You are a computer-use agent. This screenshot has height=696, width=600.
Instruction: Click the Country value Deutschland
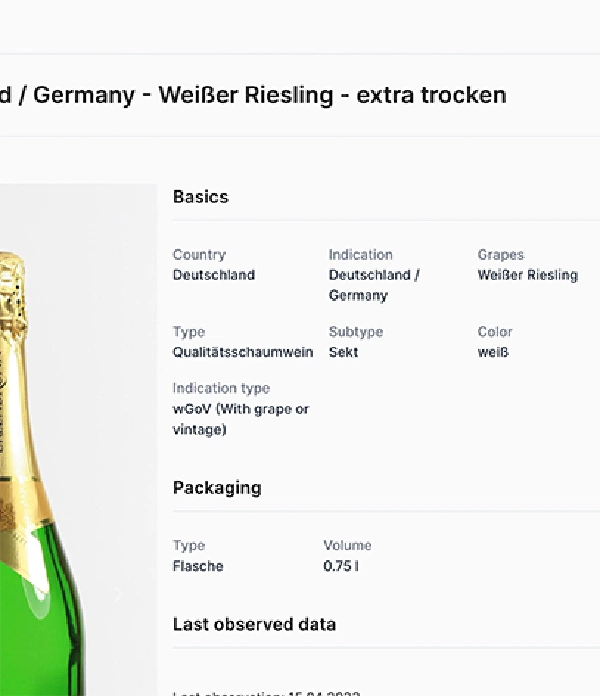[x=214, y=275]
